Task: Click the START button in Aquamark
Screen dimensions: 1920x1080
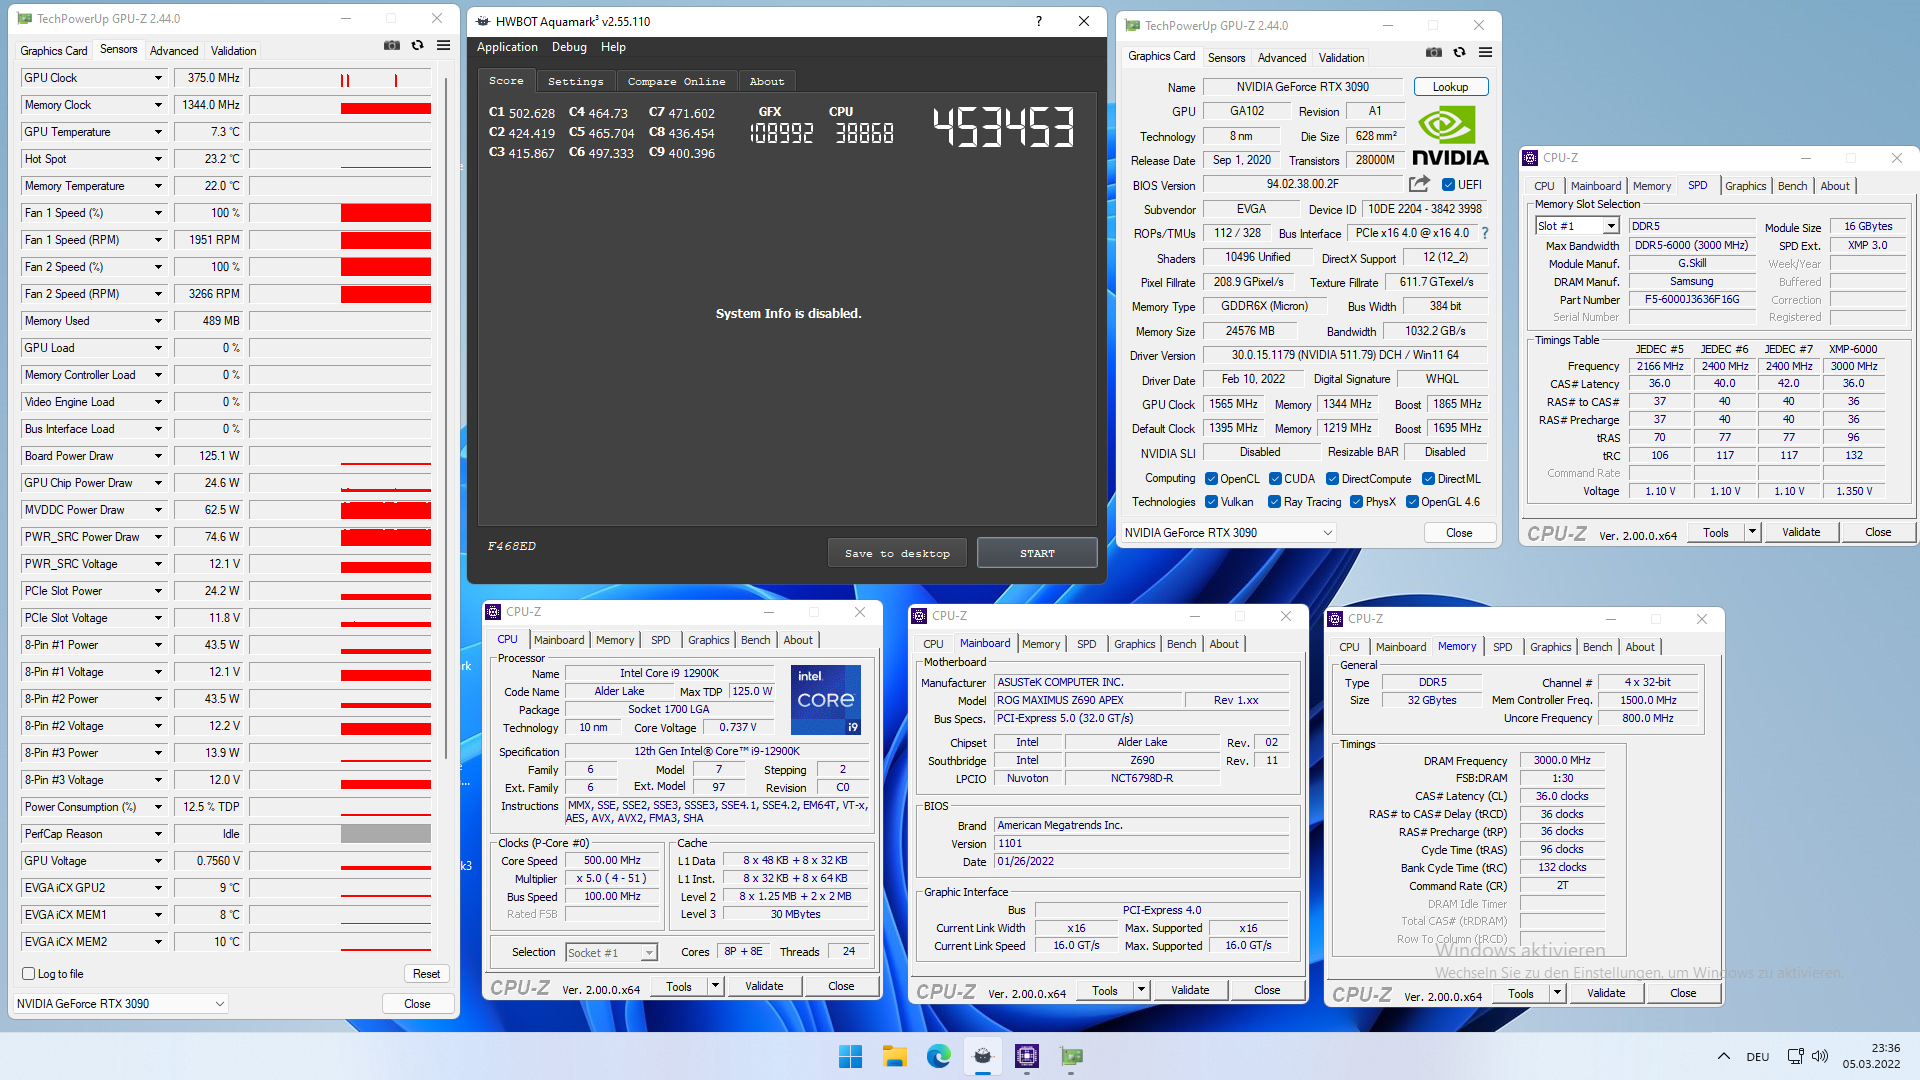Action: pyautogui.click(x=1037, y=553)
